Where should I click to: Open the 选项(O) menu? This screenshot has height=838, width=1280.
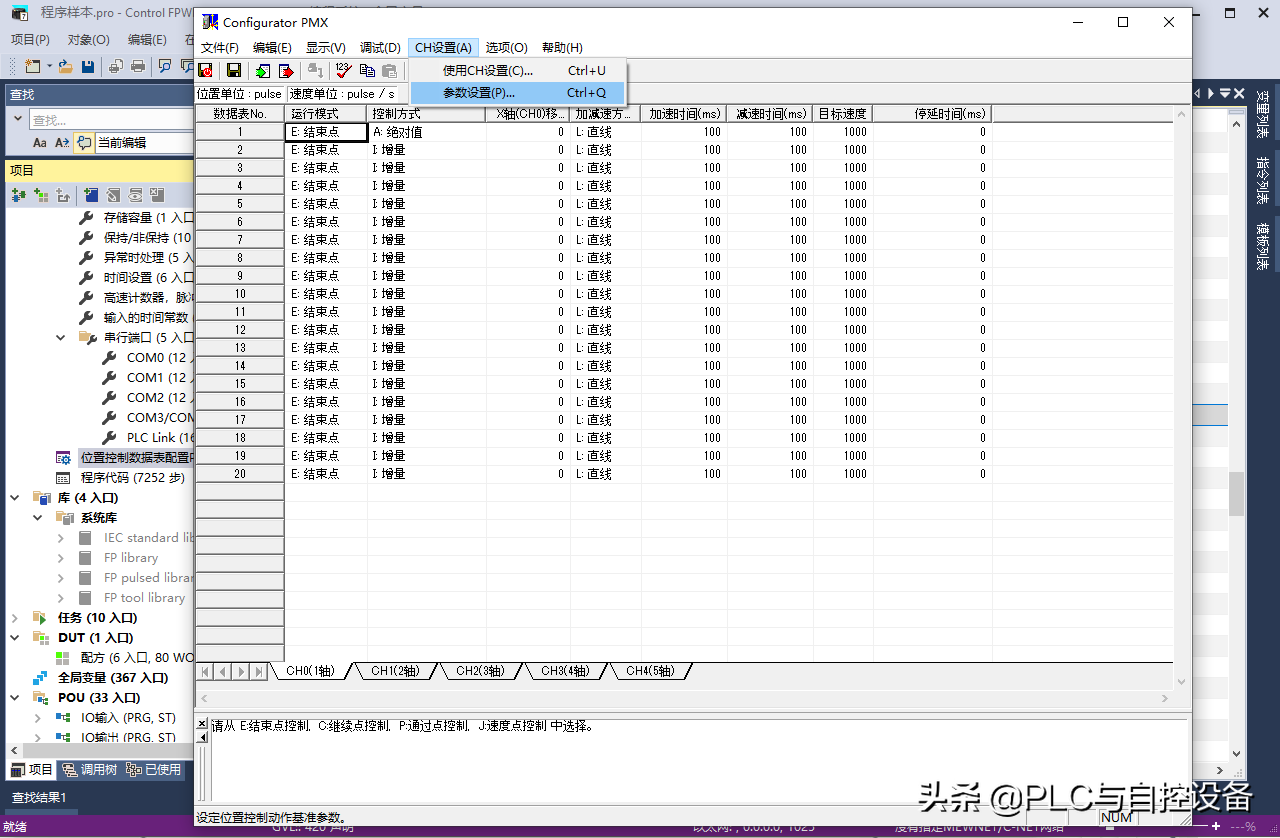point(506,48)
